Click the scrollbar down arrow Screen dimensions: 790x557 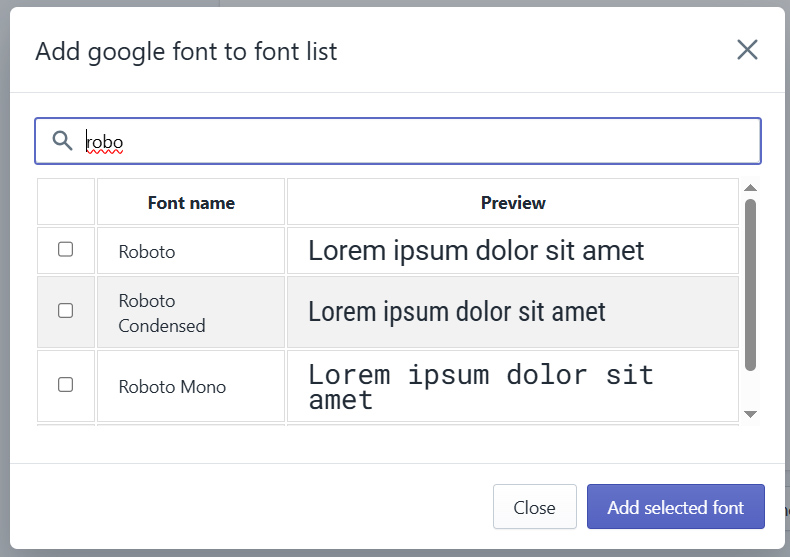pos(750,414)
